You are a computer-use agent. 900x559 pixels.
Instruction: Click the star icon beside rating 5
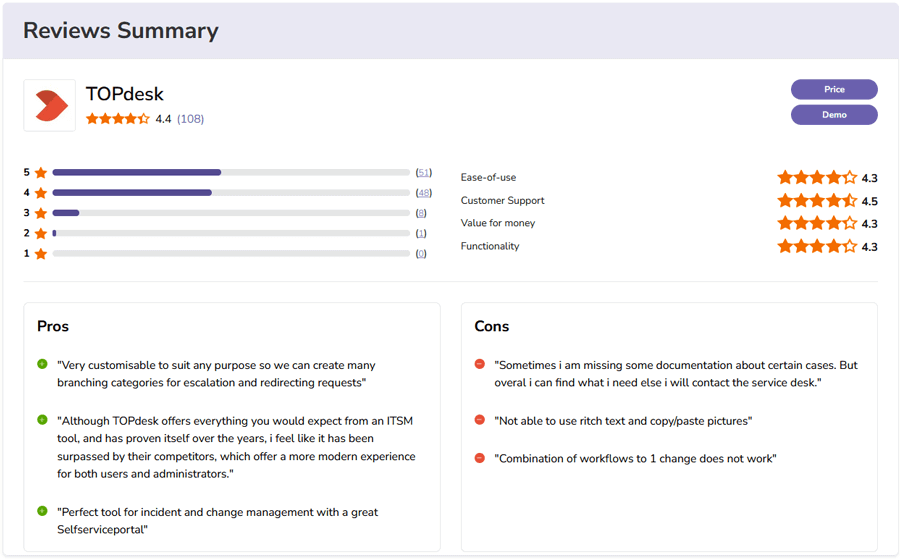pos(41,172)
